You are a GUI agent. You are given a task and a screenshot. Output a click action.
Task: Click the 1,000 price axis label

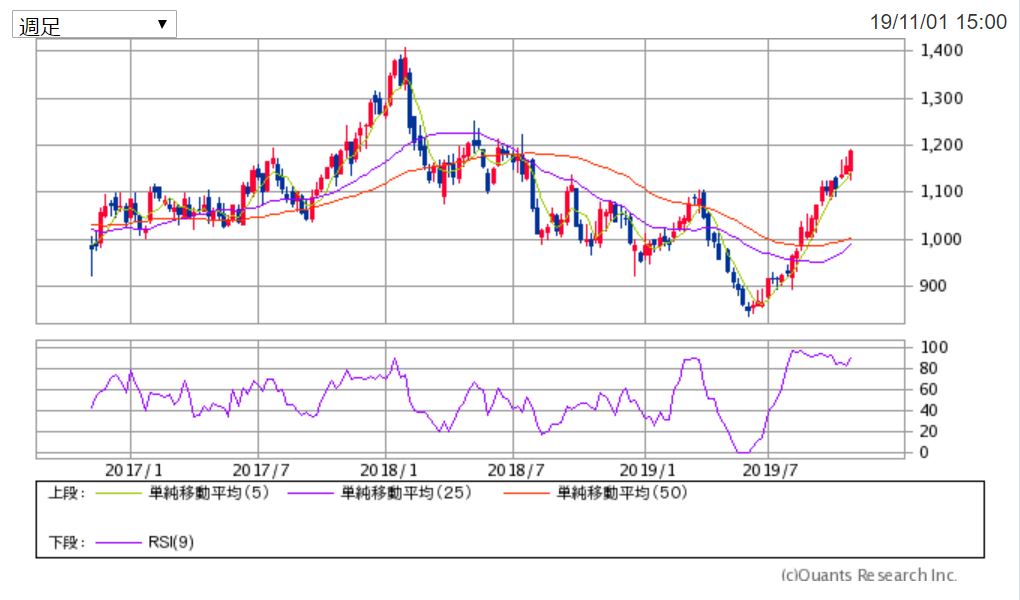tap(941, 239)
